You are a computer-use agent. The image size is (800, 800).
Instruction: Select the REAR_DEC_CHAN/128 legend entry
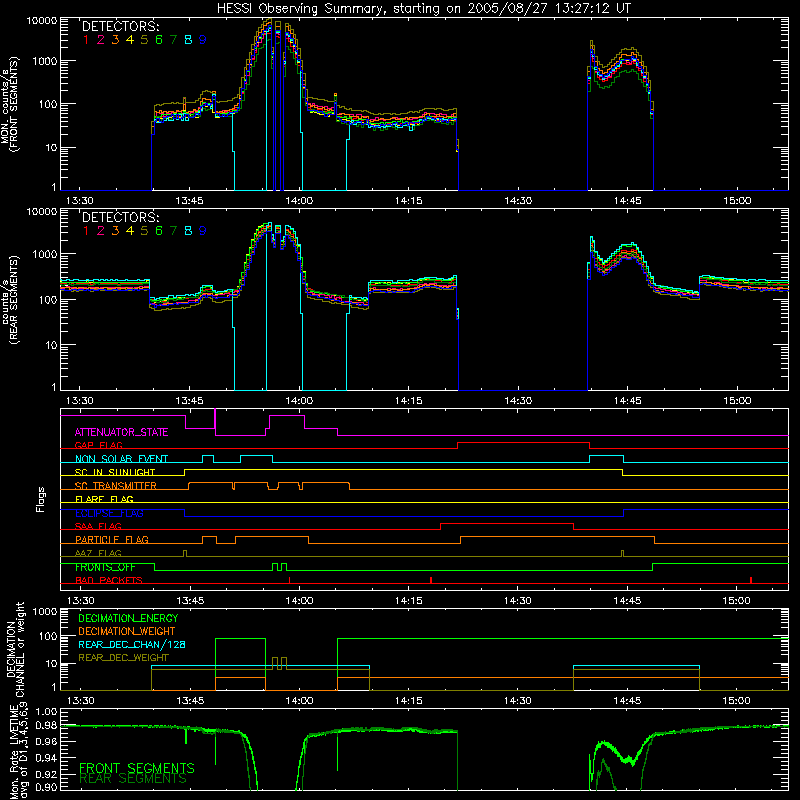pyautogui.click(x=132, y=644)
